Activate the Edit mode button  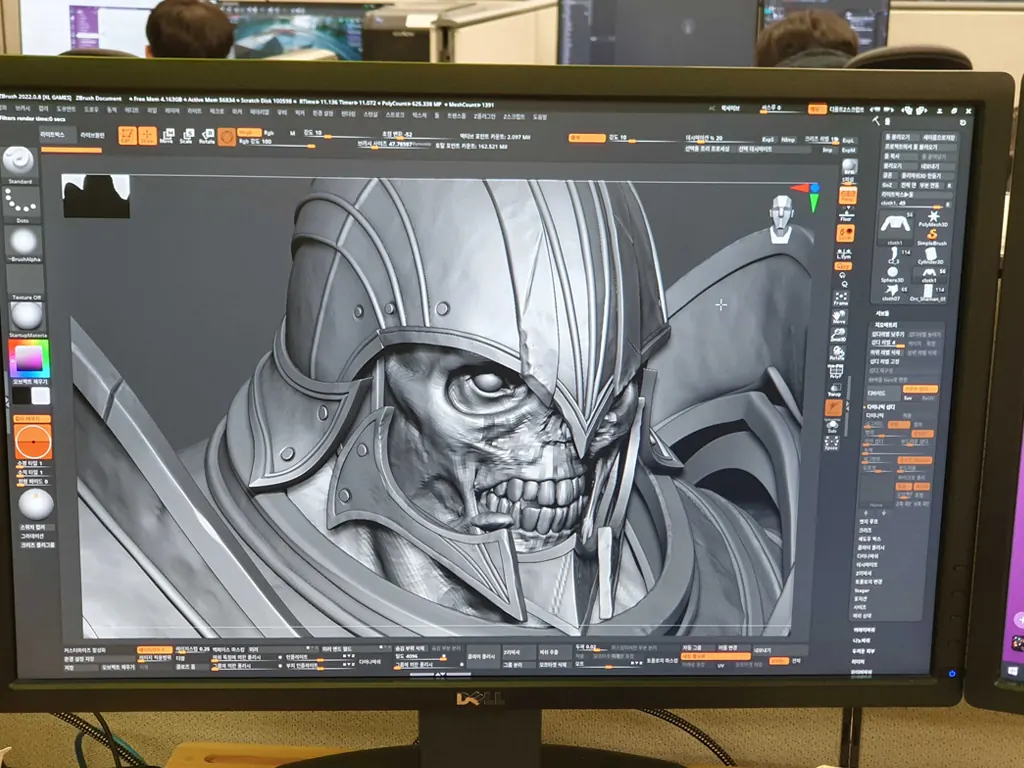127,135
